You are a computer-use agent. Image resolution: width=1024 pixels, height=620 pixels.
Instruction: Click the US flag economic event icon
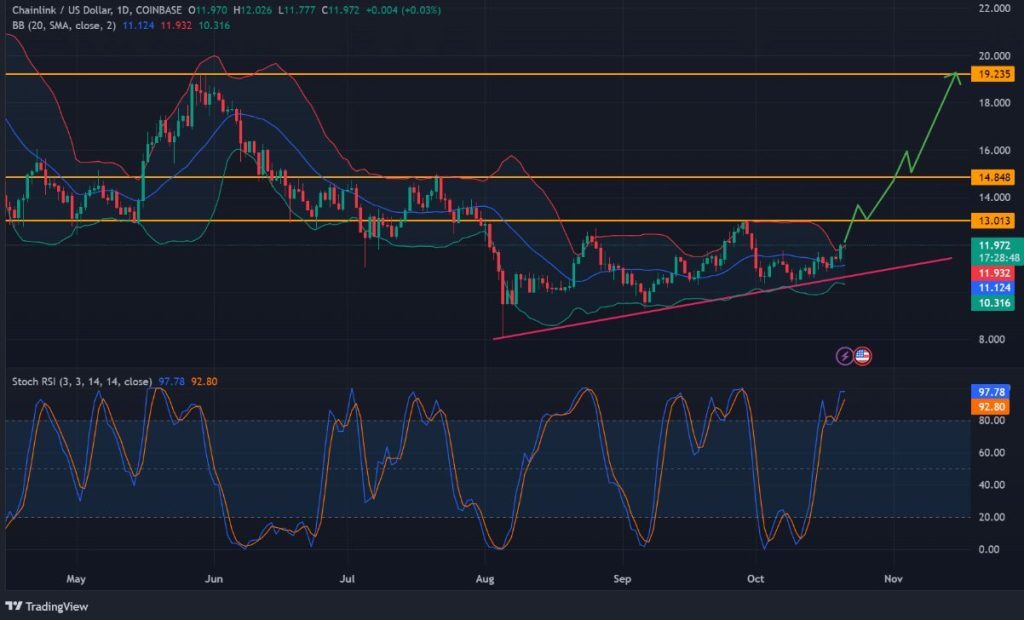(863, 356)
